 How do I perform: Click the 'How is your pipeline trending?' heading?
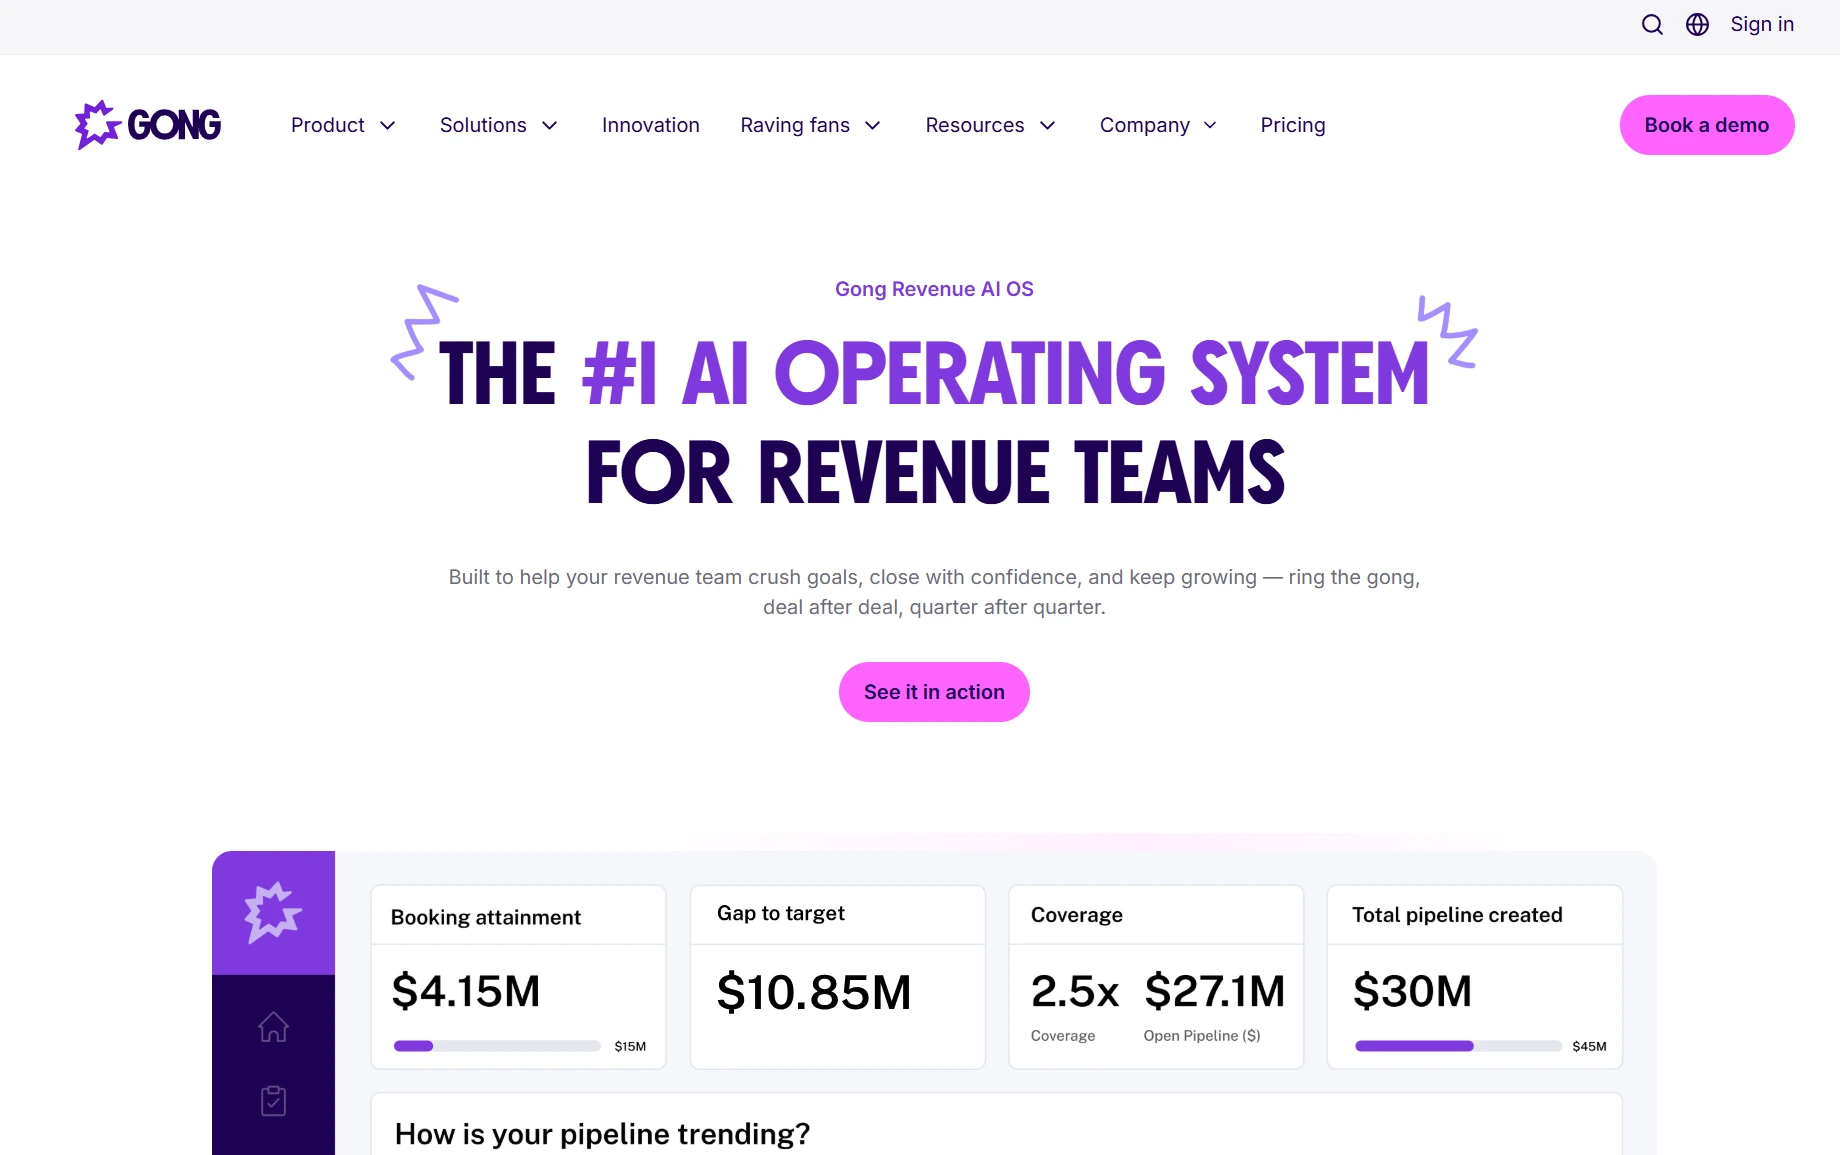[x=602, y=1134]
